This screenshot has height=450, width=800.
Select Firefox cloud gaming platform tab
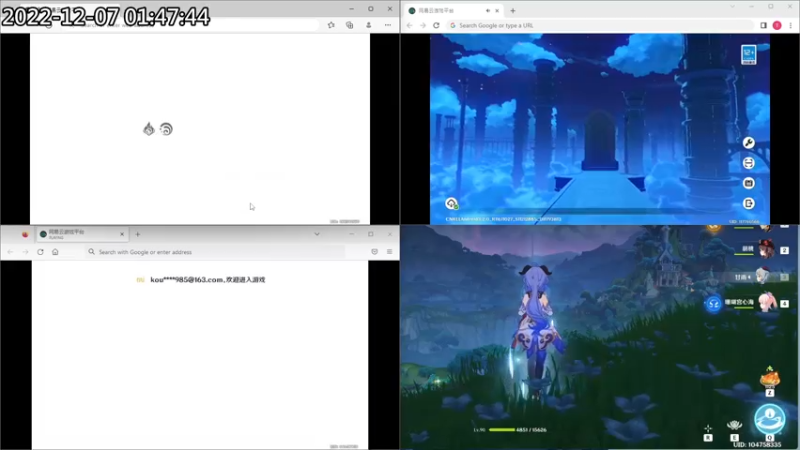(82, 234)
